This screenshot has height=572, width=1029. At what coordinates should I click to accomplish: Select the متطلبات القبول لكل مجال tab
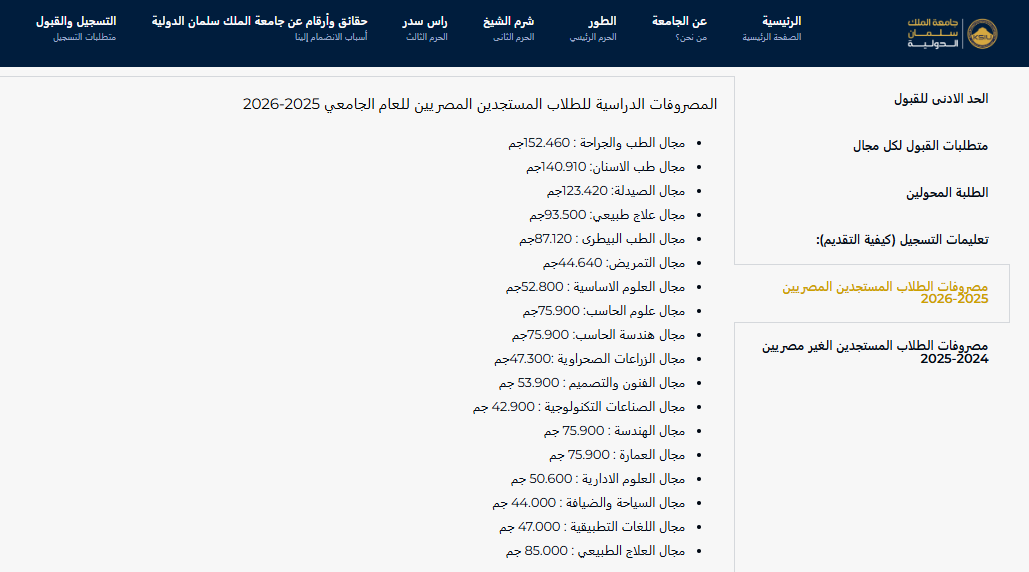click(x=920, y=146)
